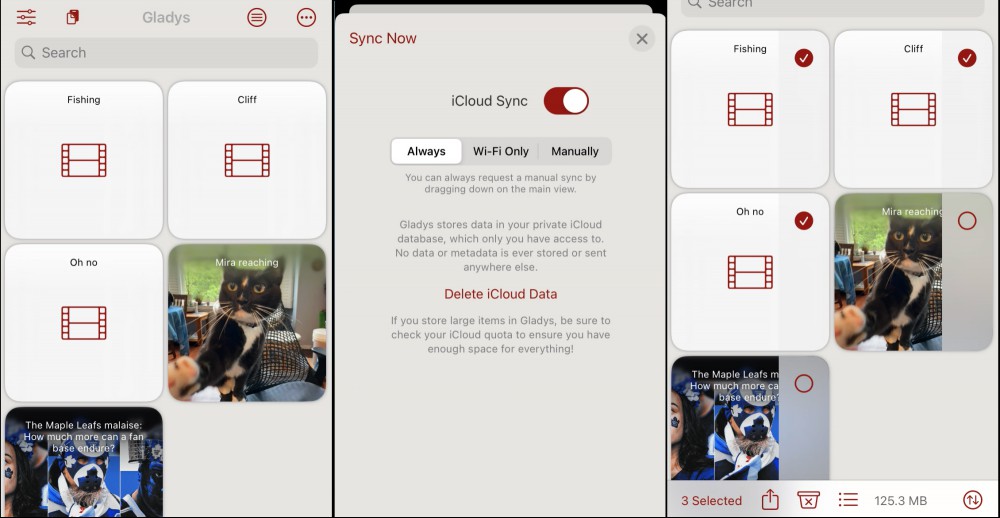Tap the list options icon in bottom toolbar

pyautogui.click(x=848, y=500)
